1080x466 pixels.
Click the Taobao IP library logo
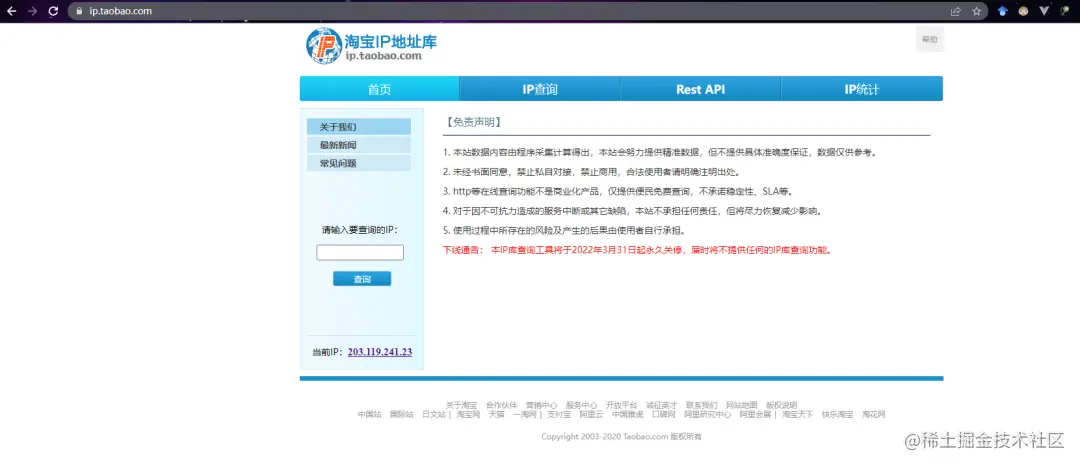(x=371, y=45)
